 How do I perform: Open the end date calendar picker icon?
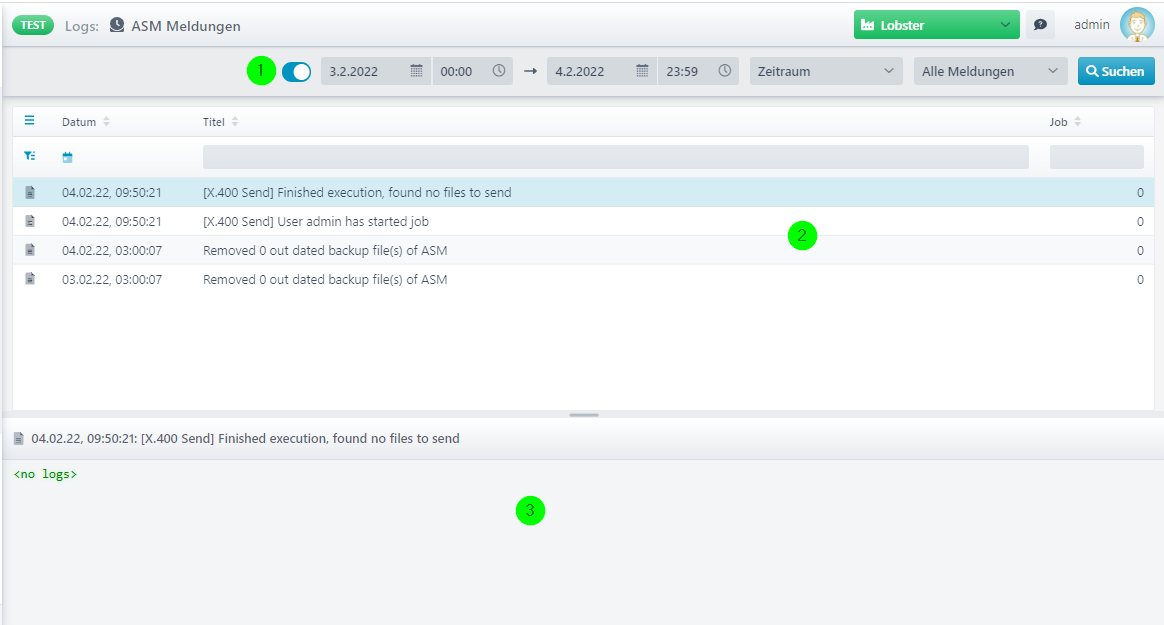click(642, 71)
